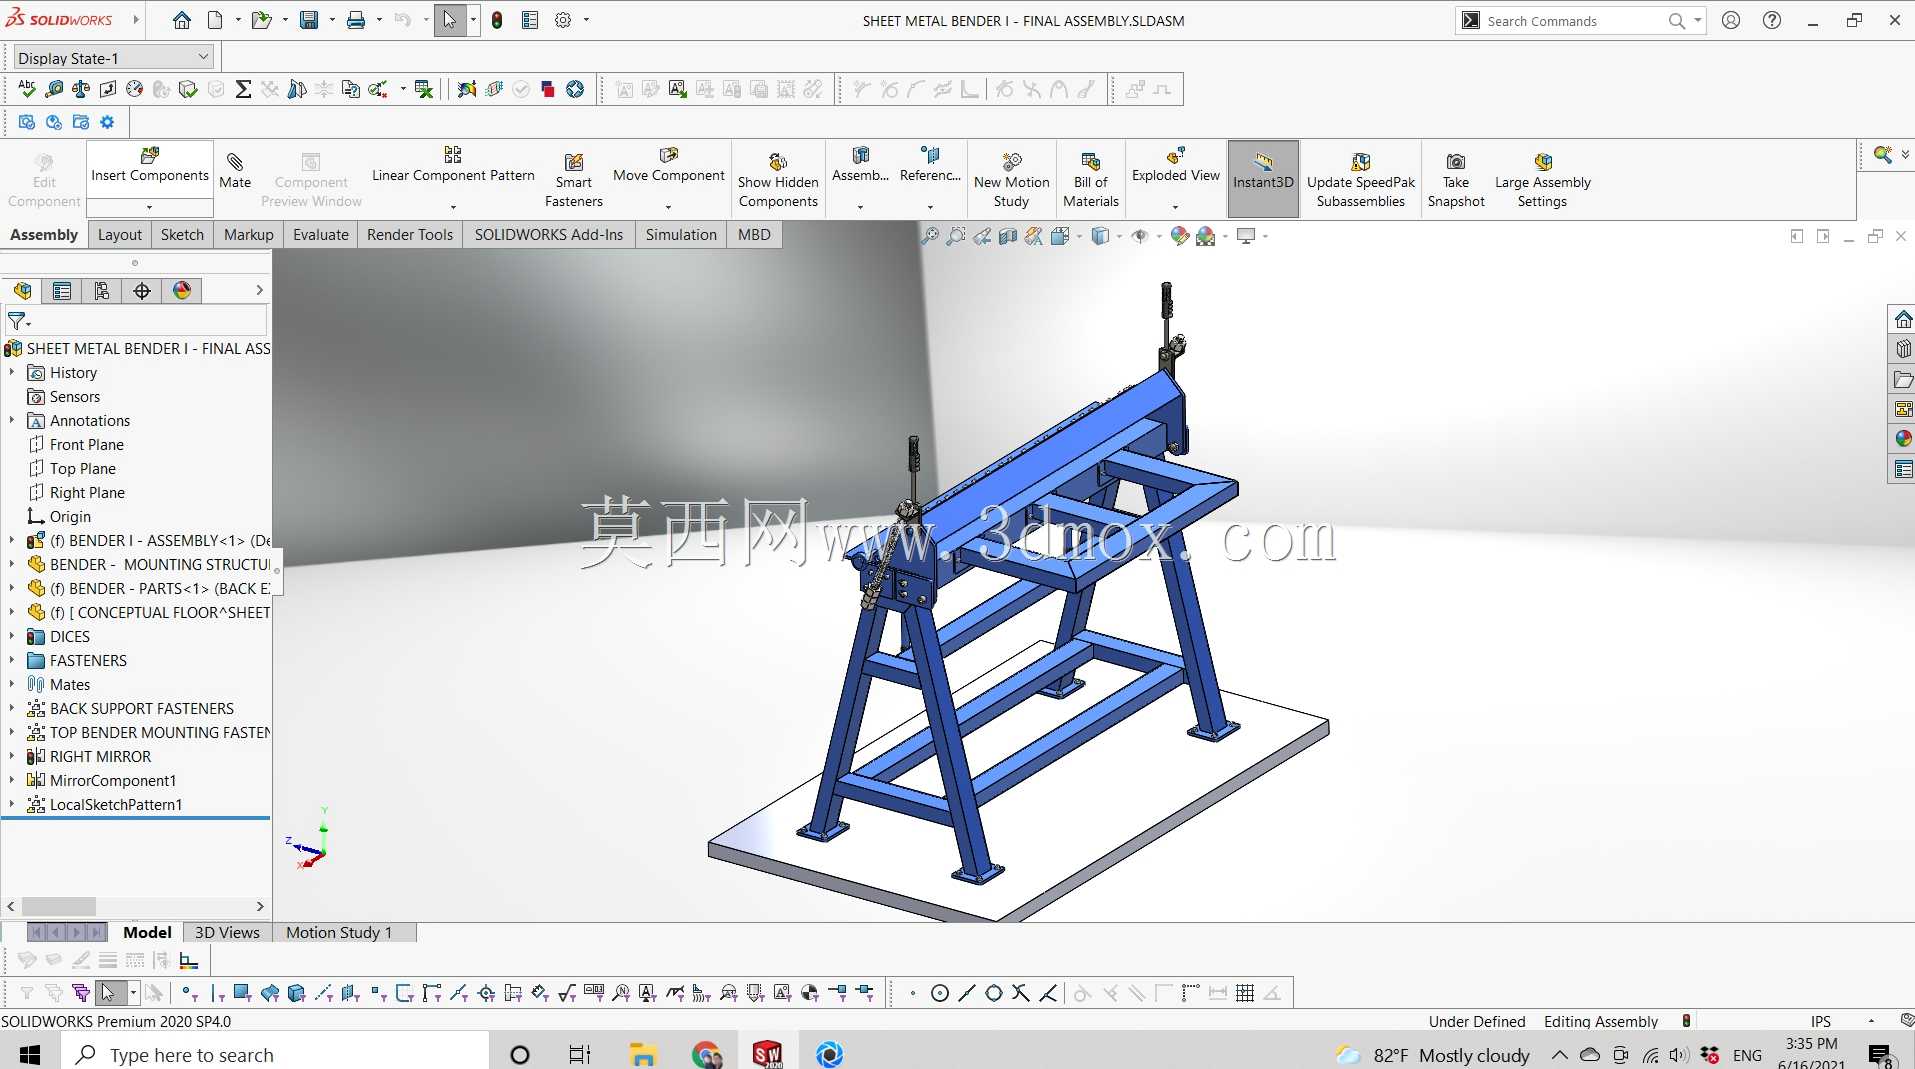The width and height of the screenshot is (1915, 1069).
Task: Click Windows Start button
Action: point(30,1054)
